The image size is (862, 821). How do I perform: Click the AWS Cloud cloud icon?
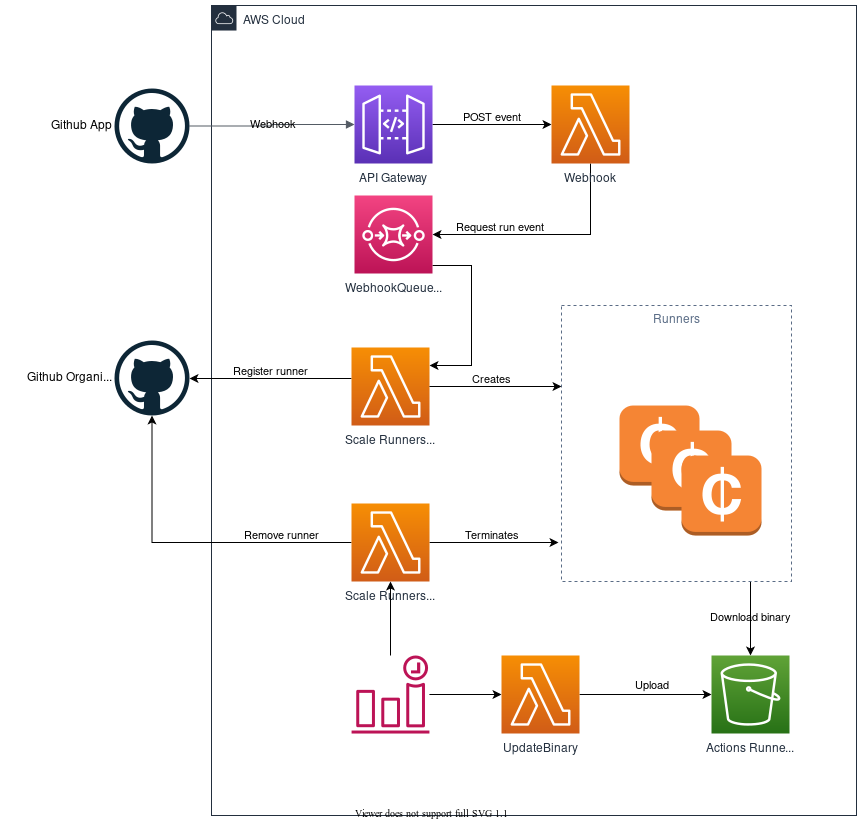coord(224,19)
